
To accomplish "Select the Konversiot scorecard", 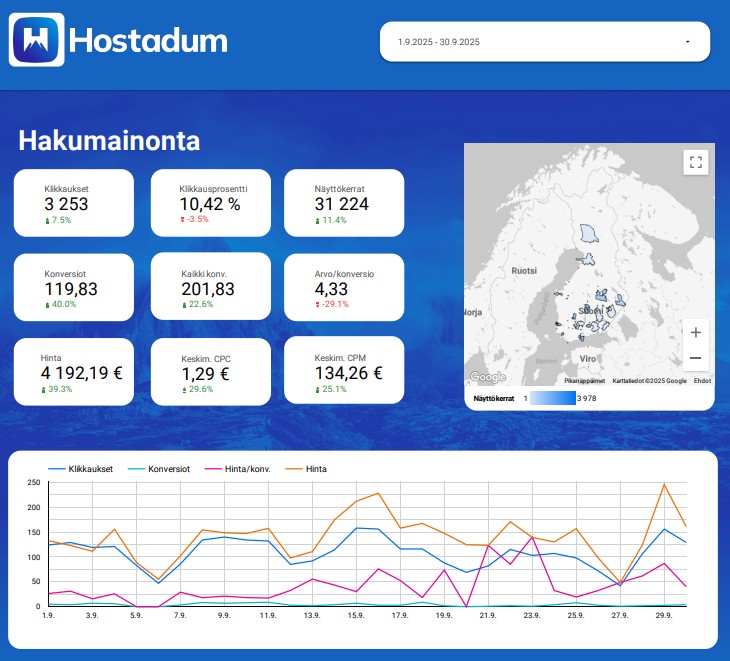I will (74, 287).
